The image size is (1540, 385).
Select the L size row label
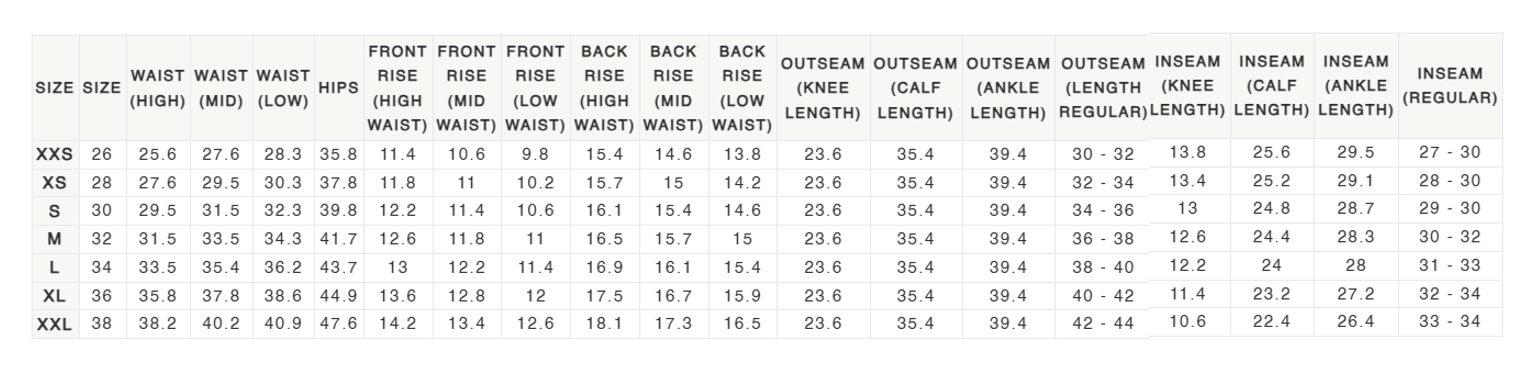tap(55, 267)
